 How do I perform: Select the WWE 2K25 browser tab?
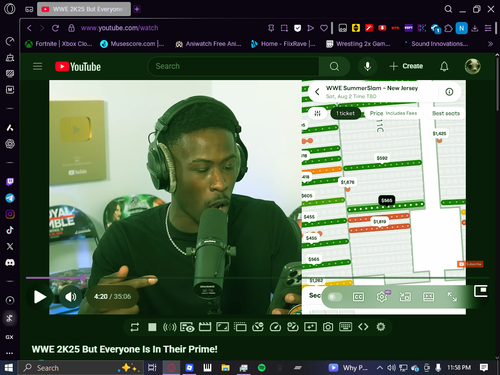pyautogui.click(x=84, y=9)
